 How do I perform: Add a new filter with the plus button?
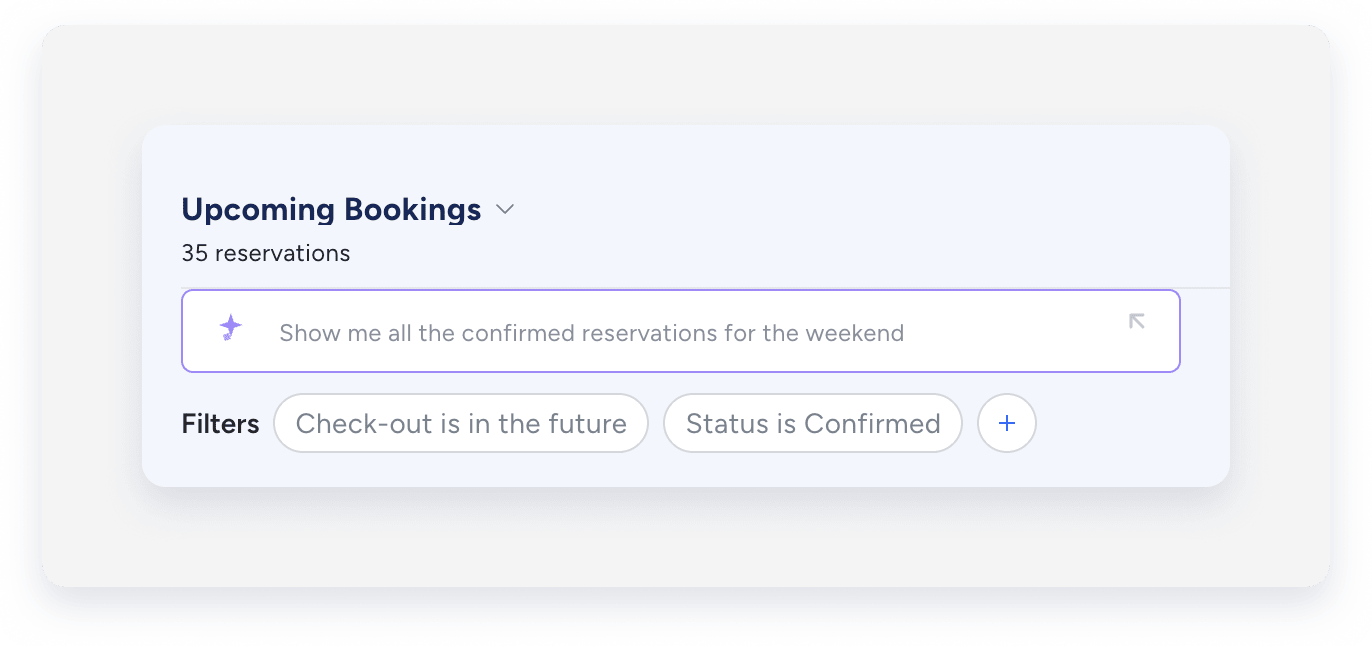click(x=1007, y=424)
